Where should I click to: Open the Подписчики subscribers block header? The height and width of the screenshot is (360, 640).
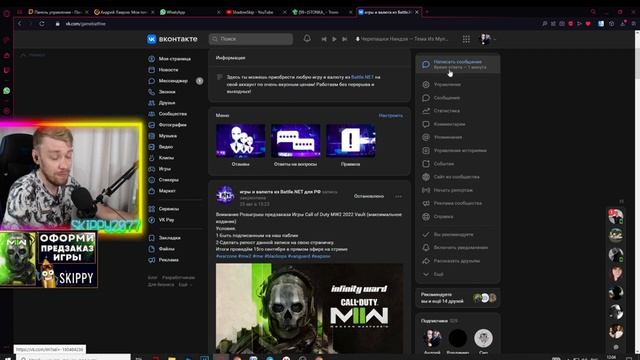tap(440, 321)
